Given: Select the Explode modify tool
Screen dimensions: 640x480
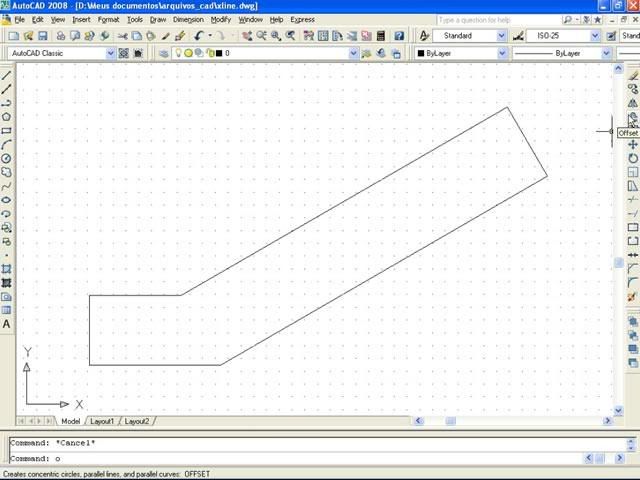Looking at the screenshot, I should (x=633, y=297).
